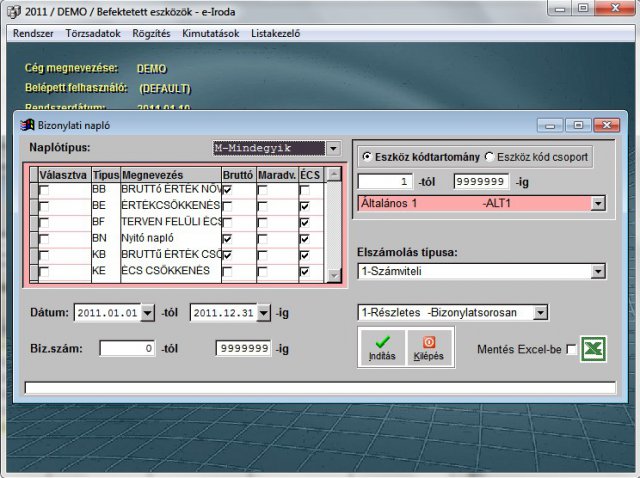Toggle the ÉCS checkbox in KE row

click(x=304, y=272)
